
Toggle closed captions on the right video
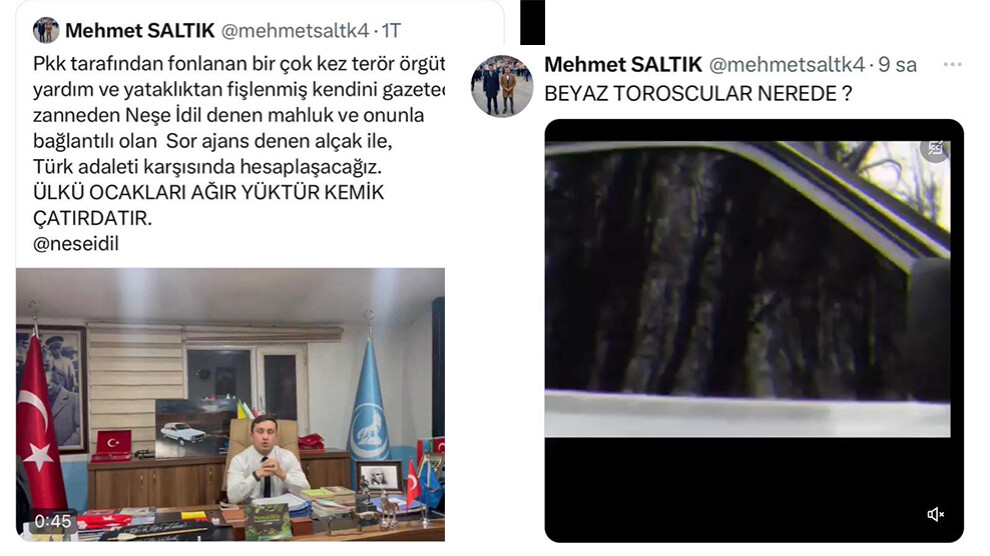[935, 149]
